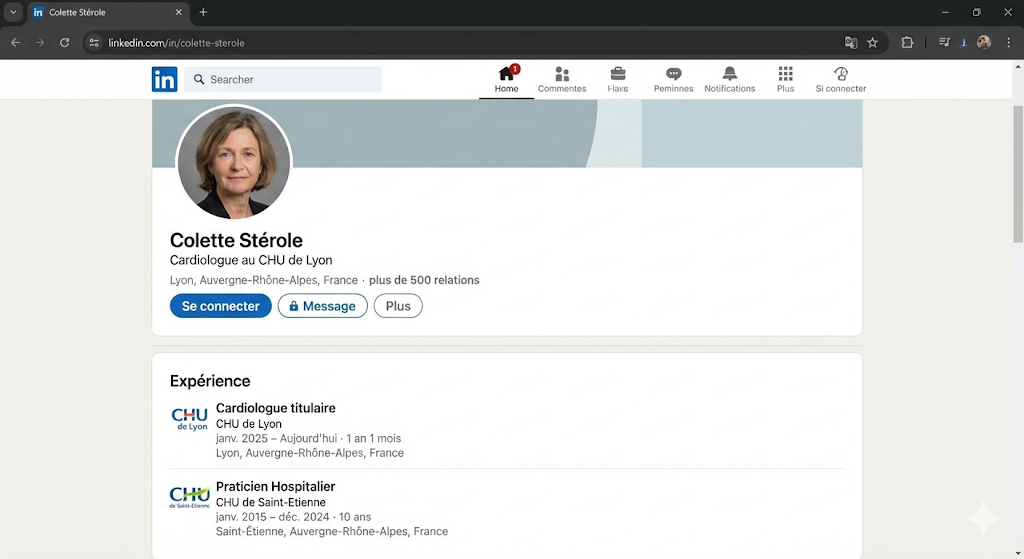
Task: Open a new browser tab
Action: 203,12
